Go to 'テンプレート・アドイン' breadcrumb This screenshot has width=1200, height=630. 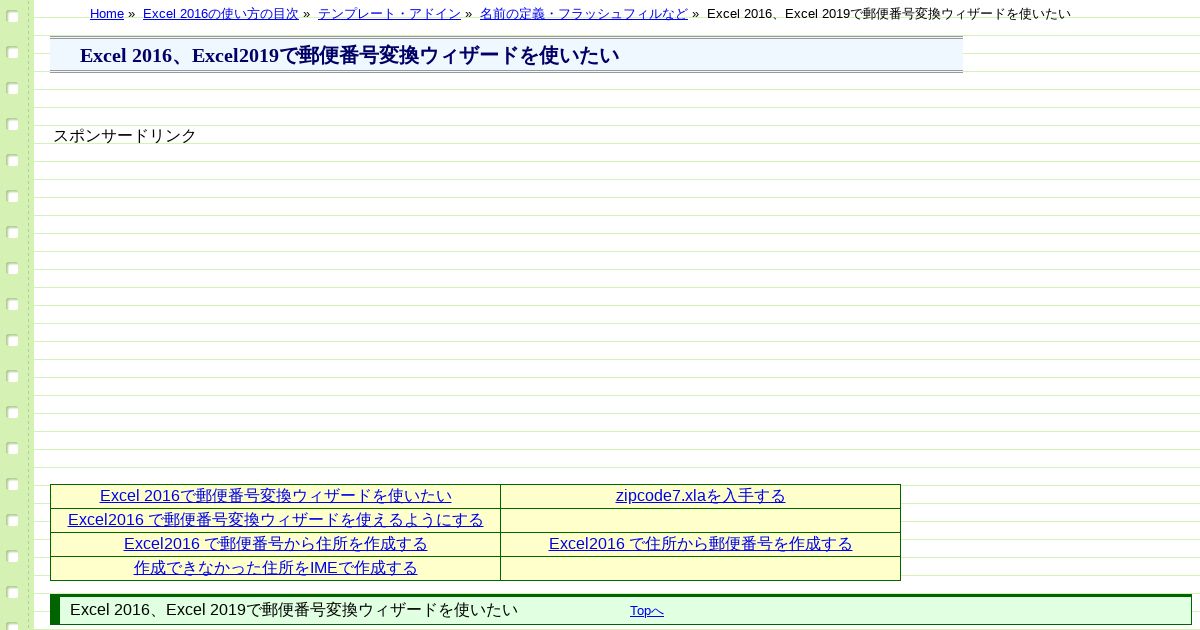pos(389,14)
